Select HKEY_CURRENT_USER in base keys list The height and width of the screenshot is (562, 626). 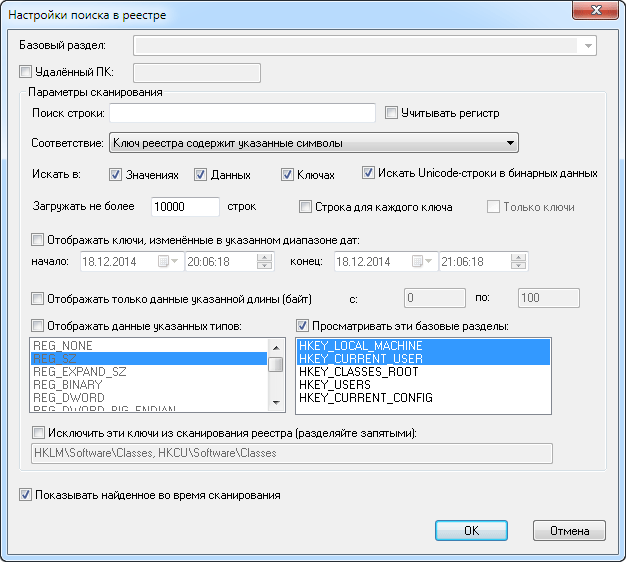click(x=423, y=358)
